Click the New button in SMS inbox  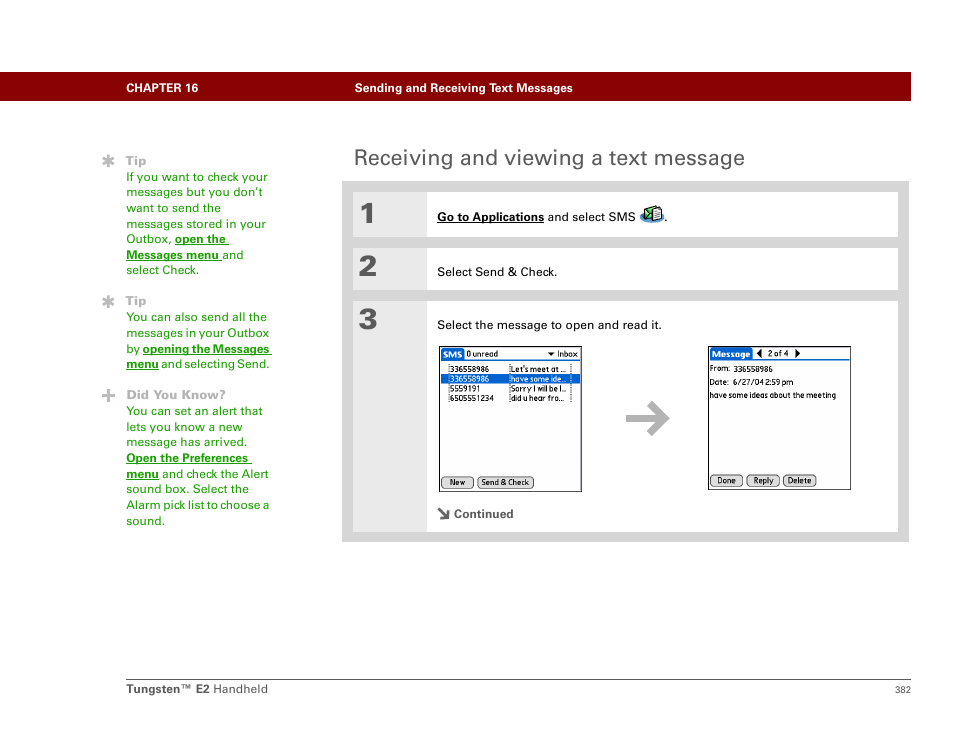(x=457, y=482)
